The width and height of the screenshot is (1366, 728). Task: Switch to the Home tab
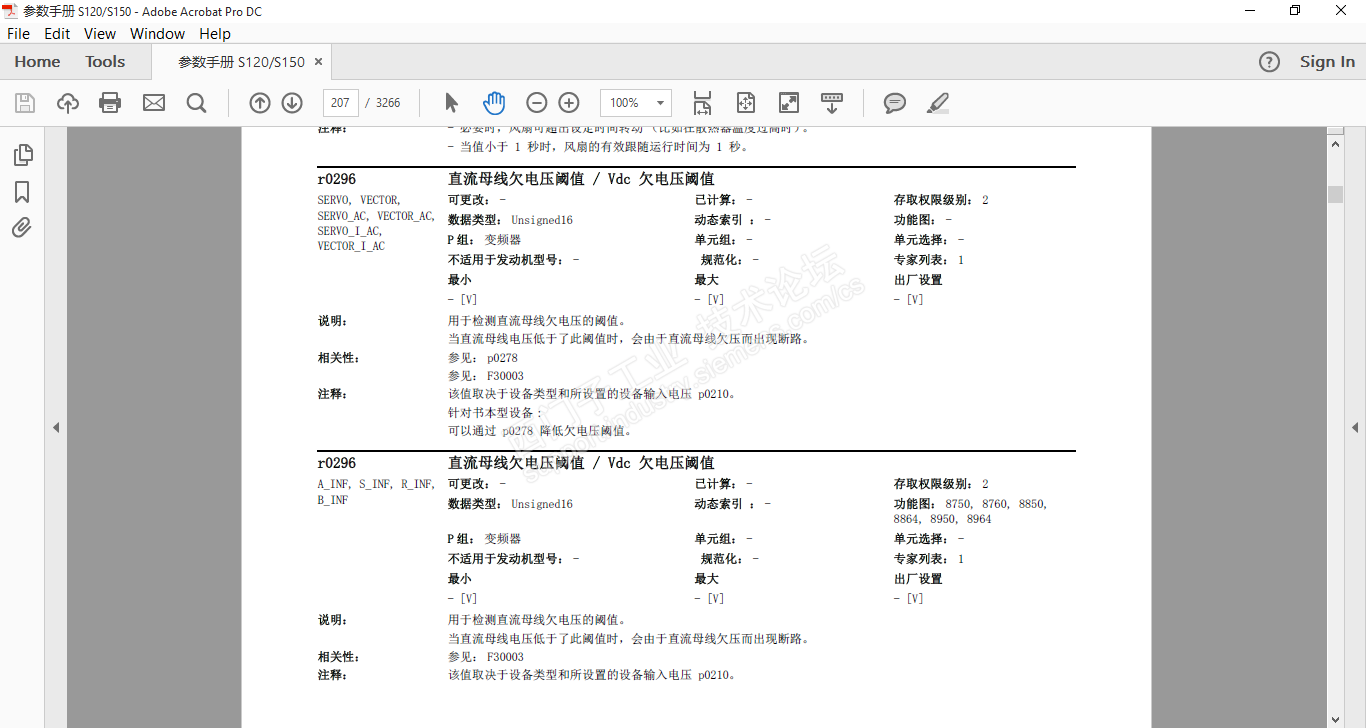pos(37,62)
